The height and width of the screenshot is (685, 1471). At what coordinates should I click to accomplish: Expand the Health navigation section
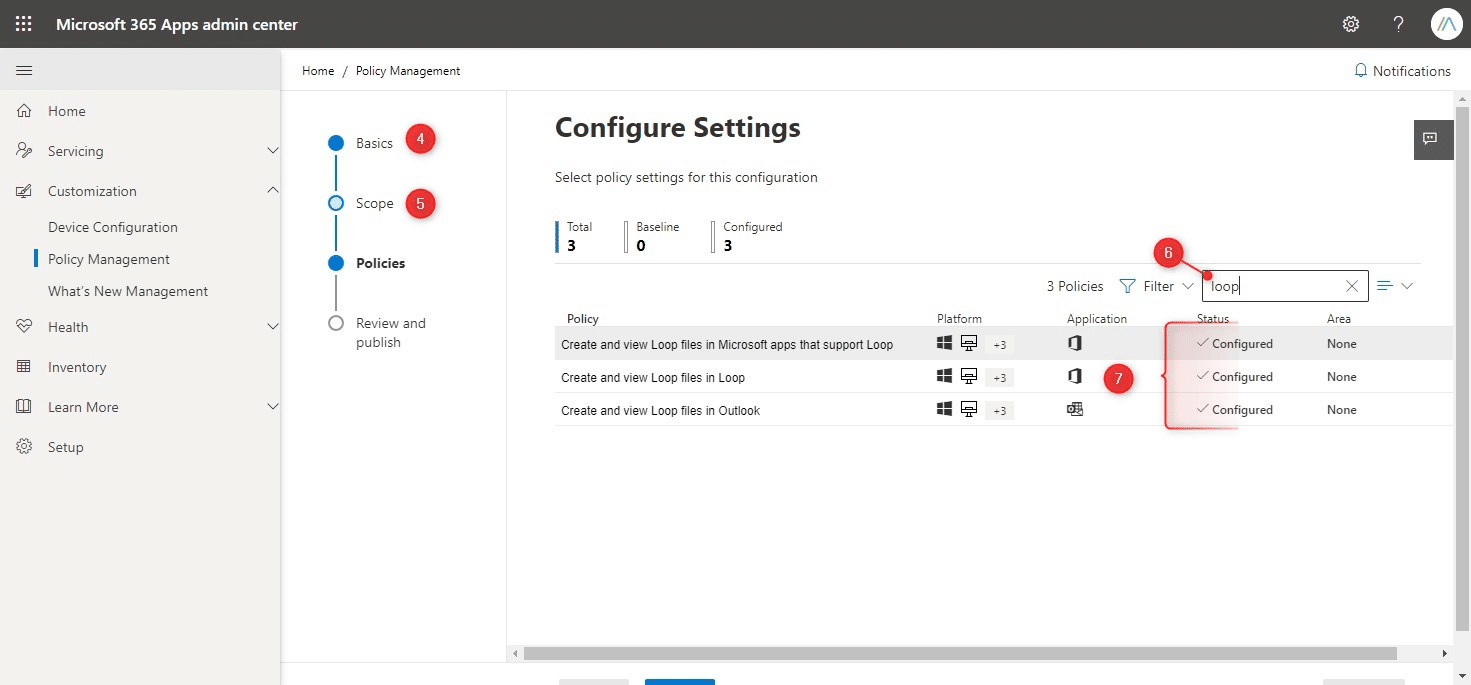coord(272,327)
